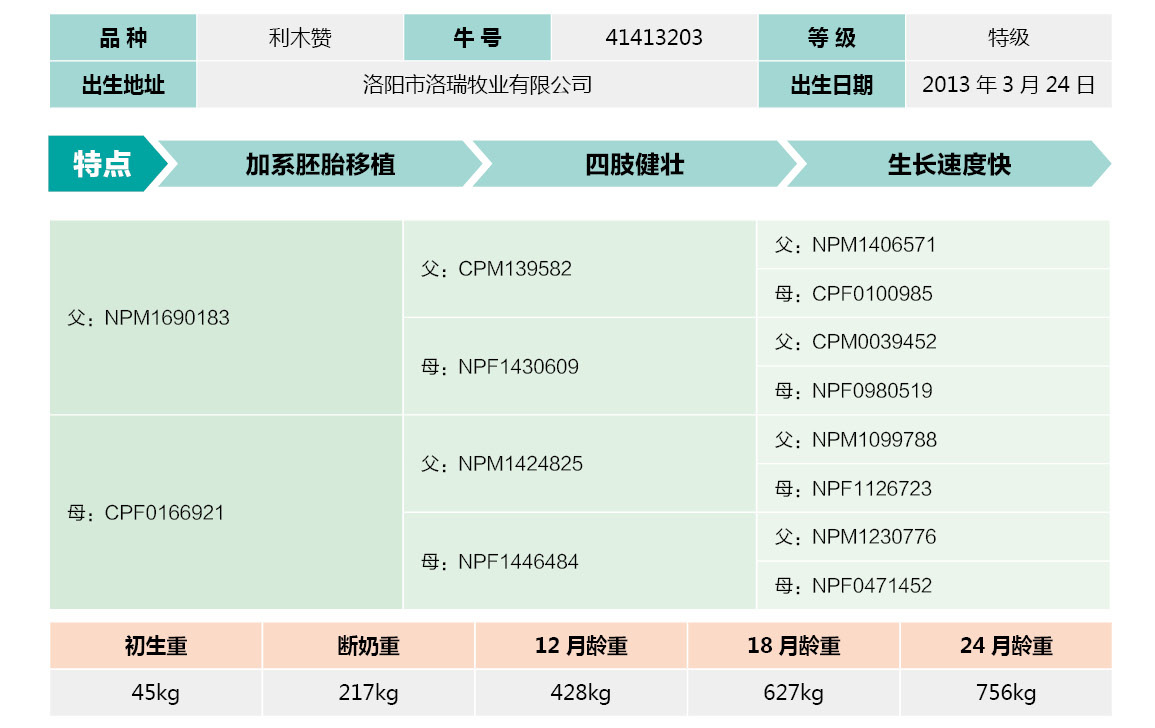Click the breed value 利木赞
This screenshot has height=728, width=1155.
[300, 38]
